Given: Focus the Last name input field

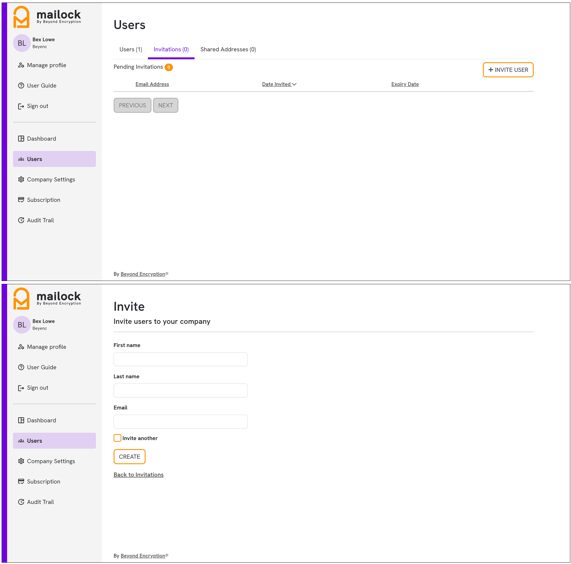Looking at the screenshot, I should pyautogui.click(x=181, y=390).
